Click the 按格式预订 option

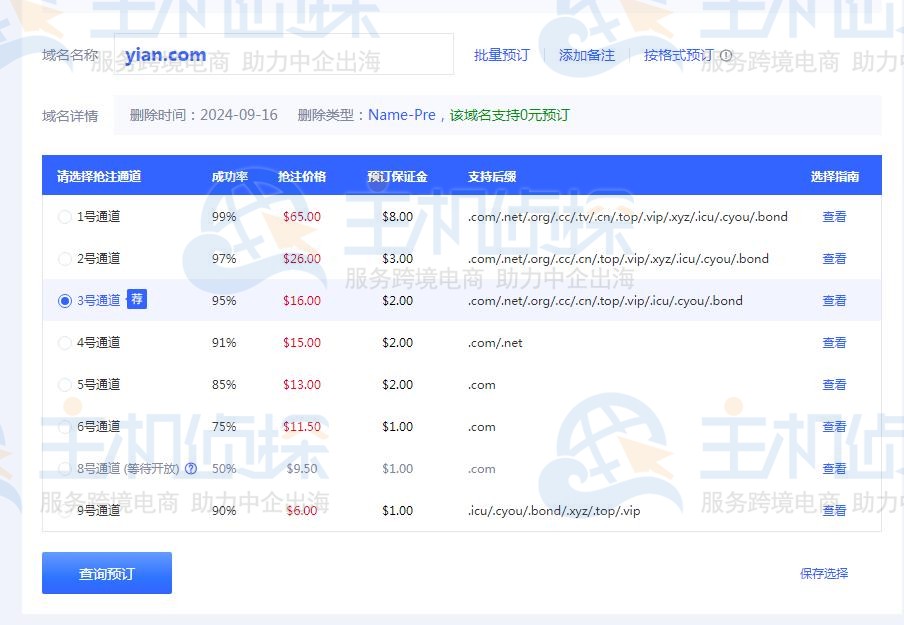click(x=681, y=55)
